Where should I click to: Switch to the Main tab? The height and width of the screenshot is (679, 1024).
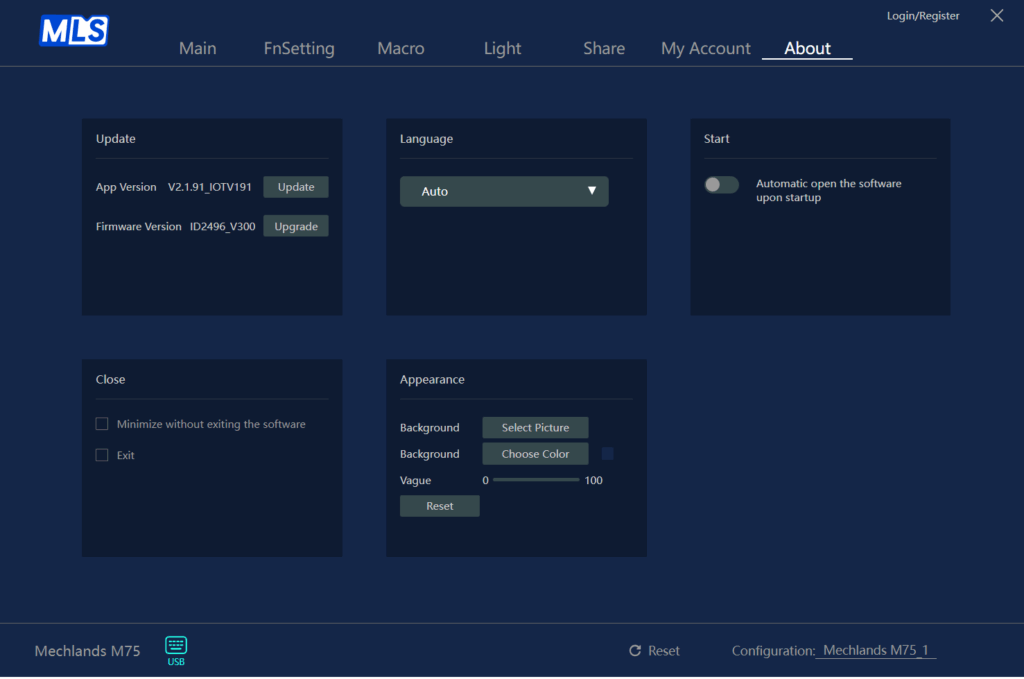(197, 48)
